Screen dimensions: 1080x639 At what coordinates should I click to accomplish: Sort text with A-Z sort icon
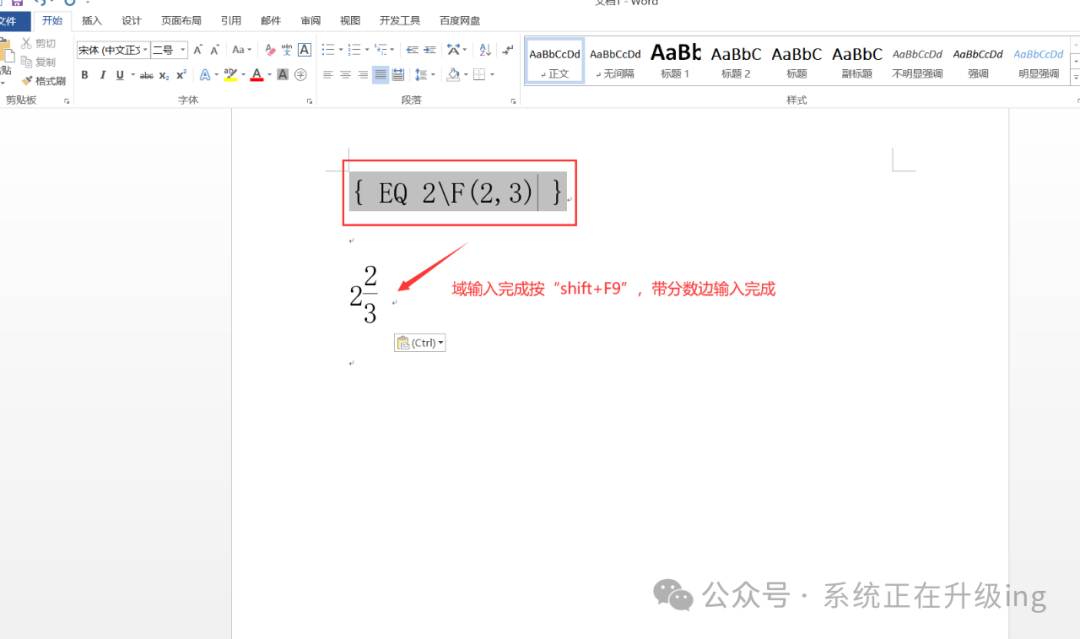(x=485, y=50)
